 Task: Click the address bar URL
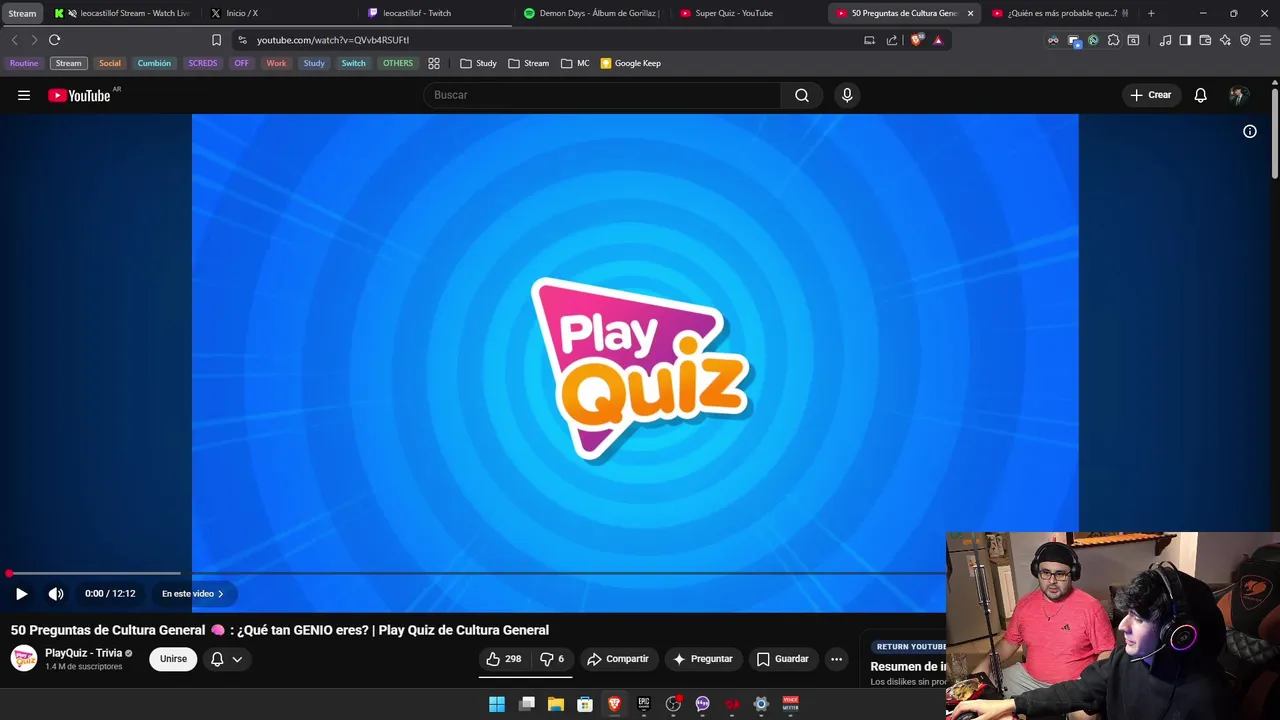tap(333, 40)
